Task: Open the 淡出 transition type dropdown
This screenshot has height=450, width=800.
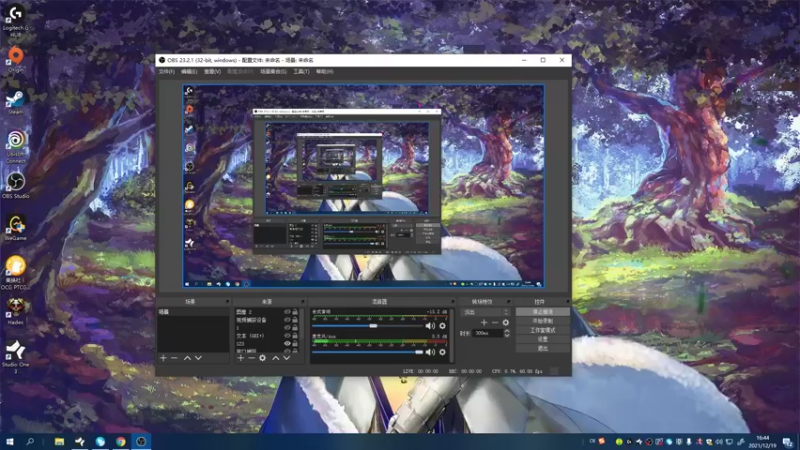Action: pos(485,312)
